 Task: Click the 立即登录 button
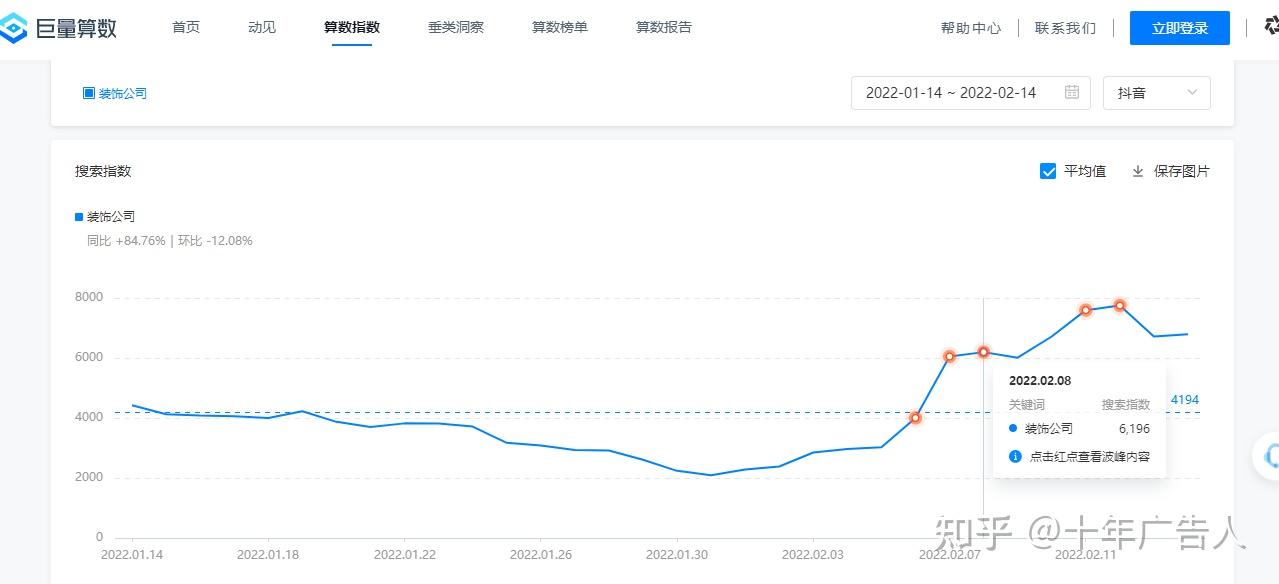1180,28
